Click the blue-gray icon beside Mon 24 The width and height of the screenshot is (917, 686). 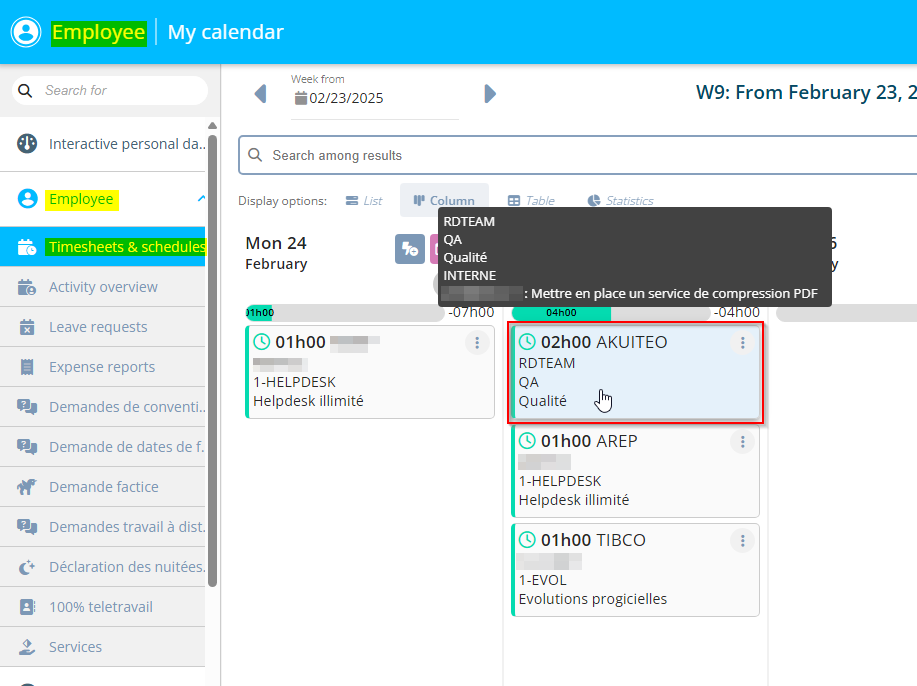[x=409, y=250]
